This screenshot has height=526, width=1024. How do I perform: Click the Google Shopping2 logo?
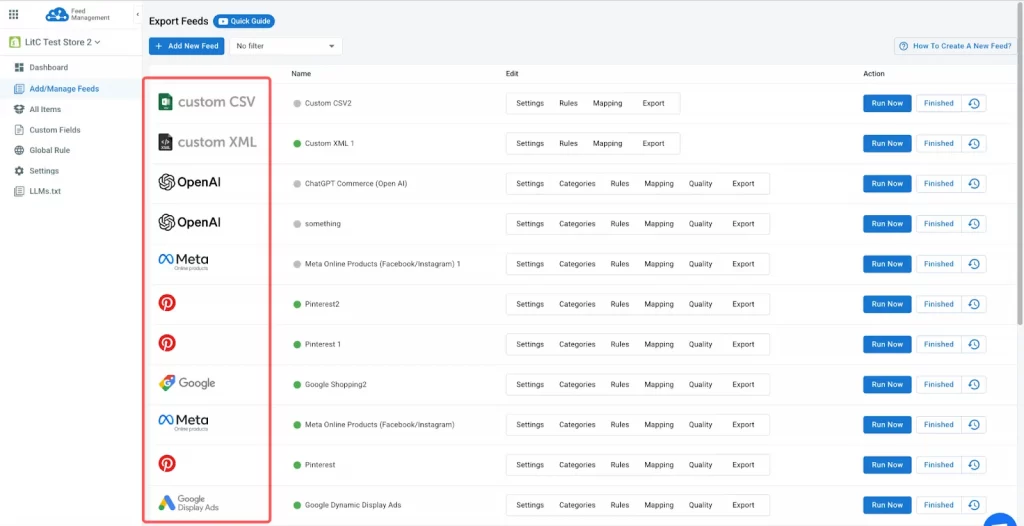click(x=187, y=383)
